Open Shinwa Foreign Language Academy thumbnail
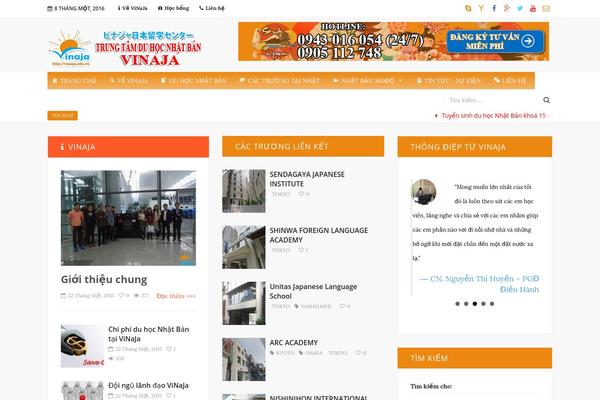The width and height of the screenshot is (600, 400). 244,247
